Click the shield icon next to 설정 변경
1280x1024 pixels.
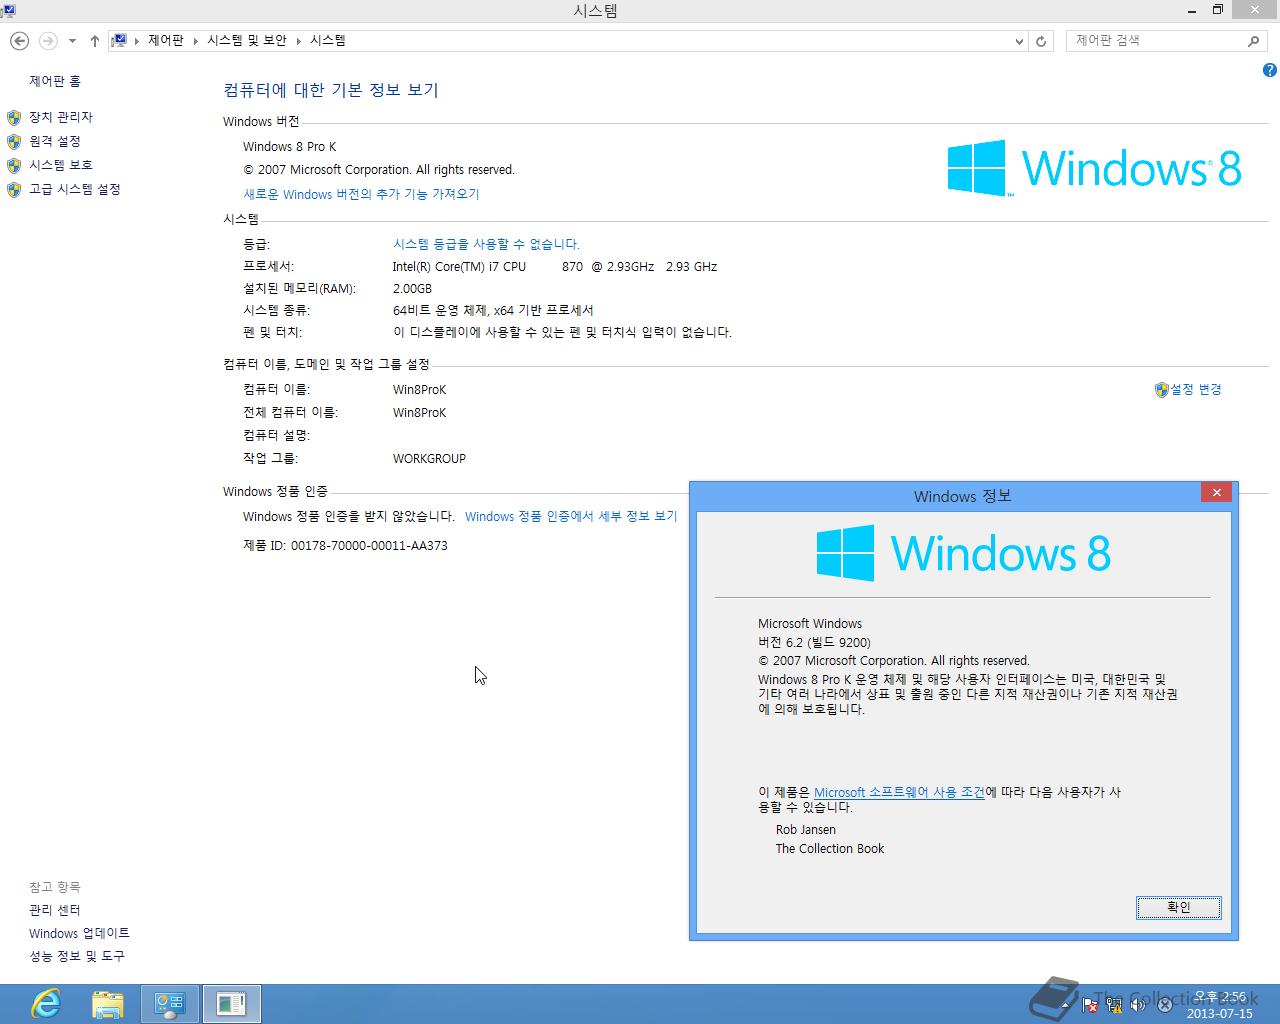click(x=1161, y=390)
